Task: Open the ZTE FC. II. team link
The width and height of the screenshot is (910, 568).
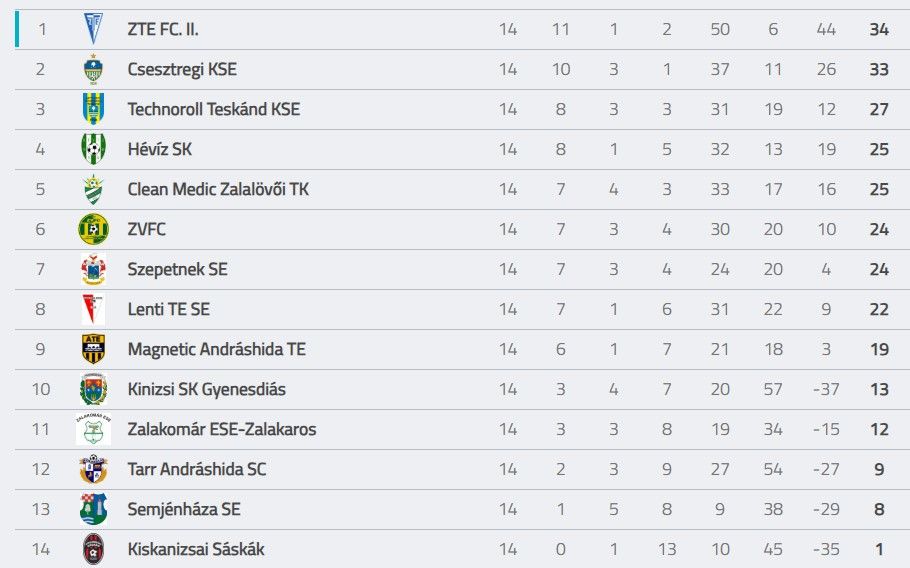Action: [x=163, y=29]
